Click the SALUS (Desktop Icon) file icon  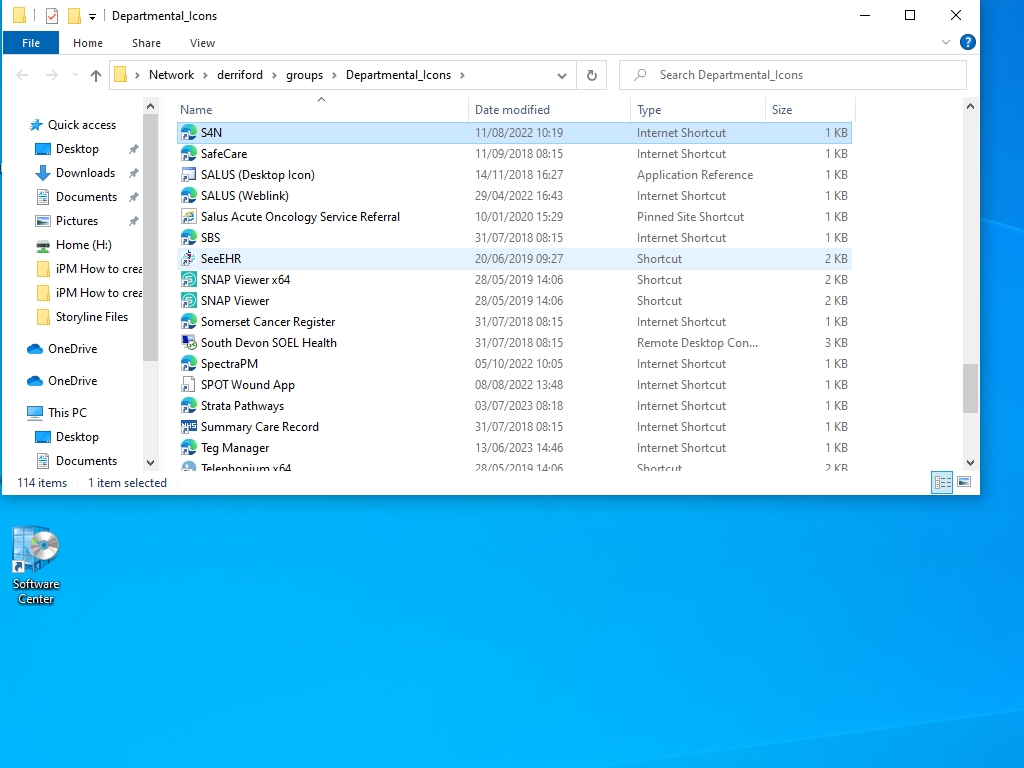pos(189,174)
